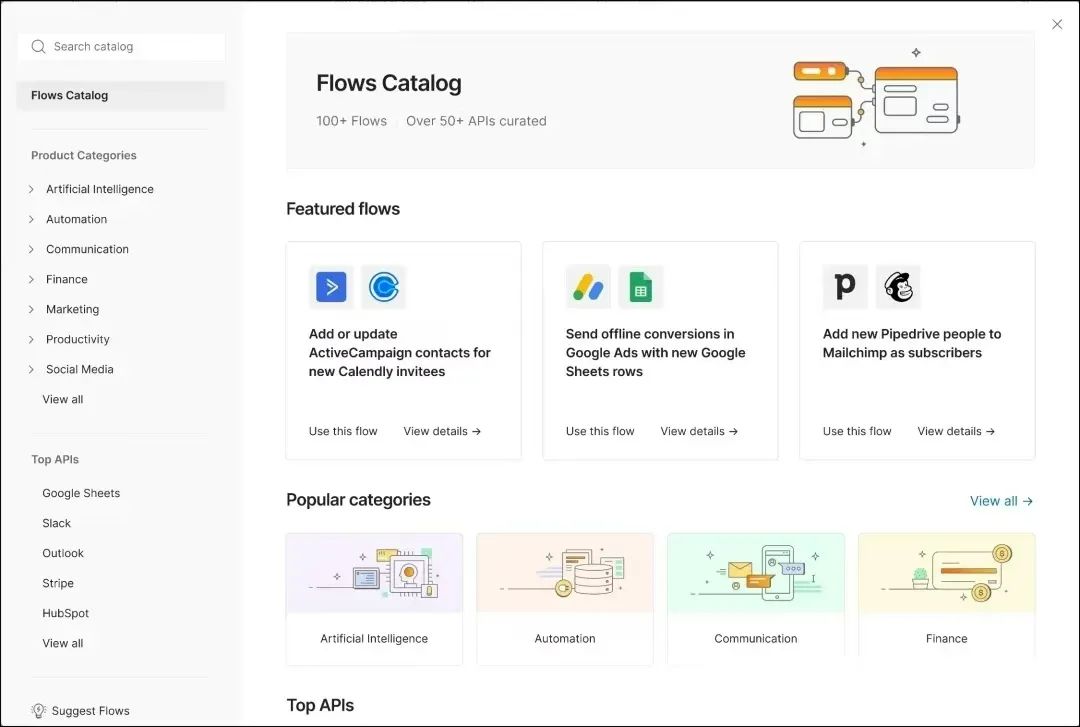Expand the Marketing category in sidebar
Image resolution: width=1080 pixels, height=727 pixels.
(x=32, y=309)
